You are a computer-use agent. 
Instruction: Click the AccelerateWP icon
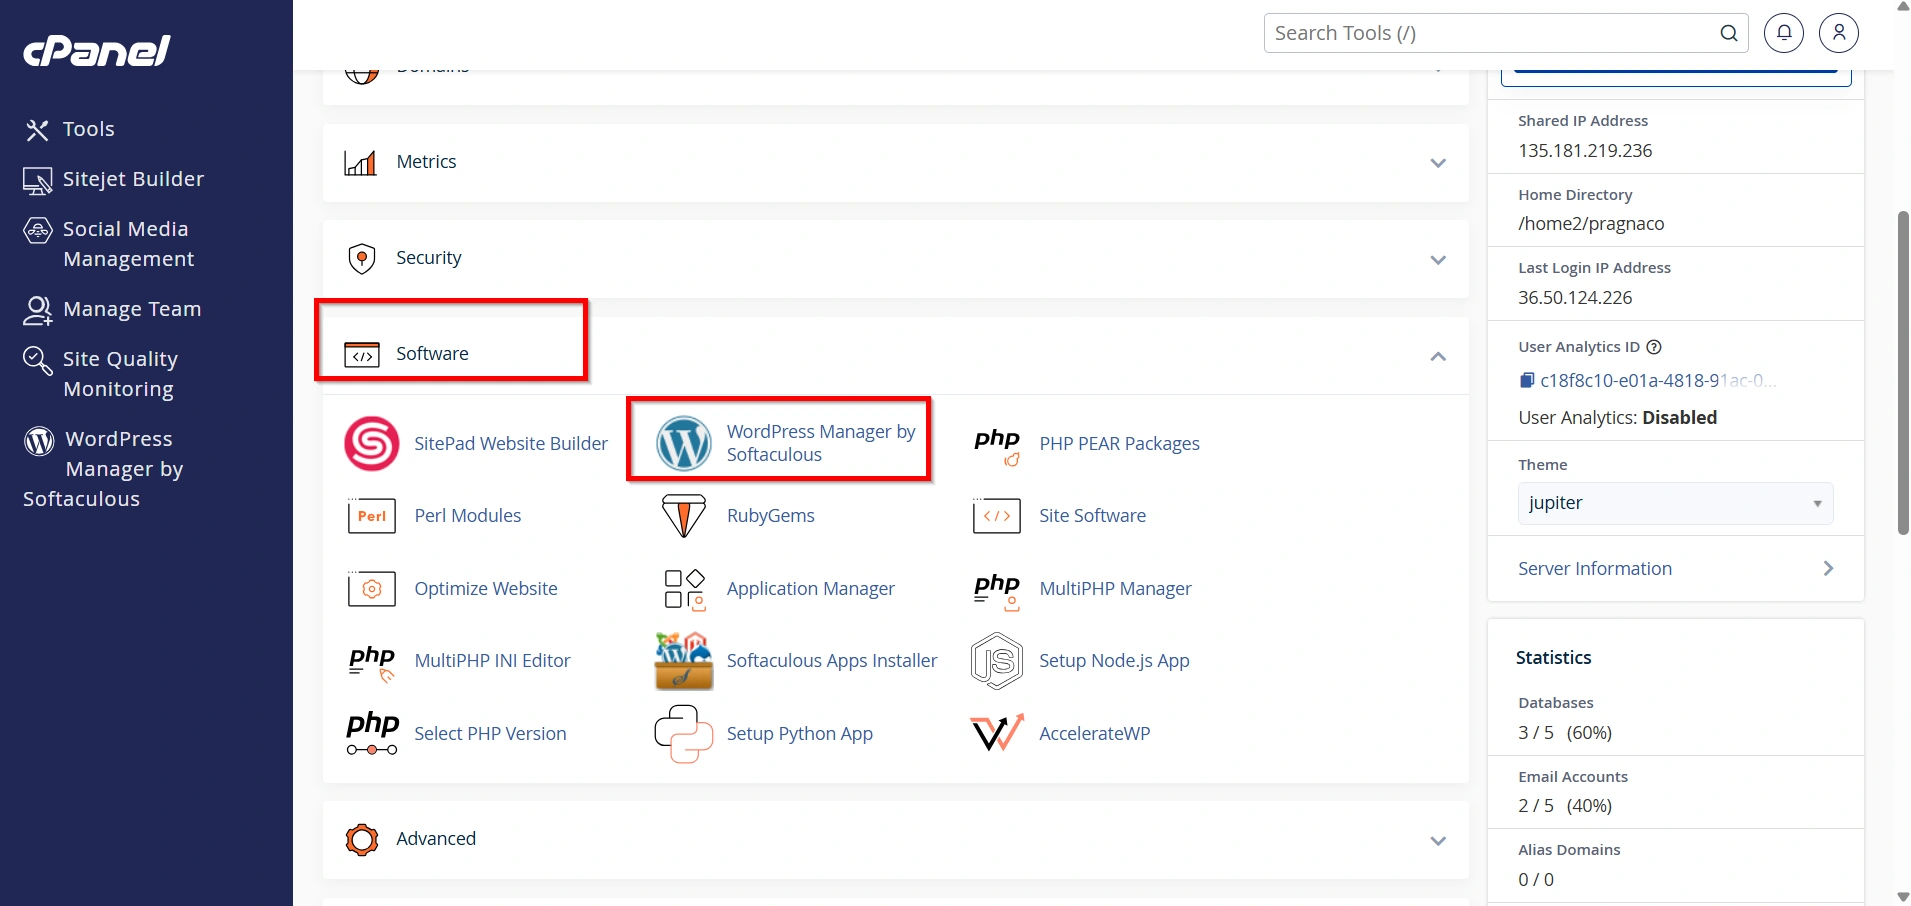tap(997, 733)
